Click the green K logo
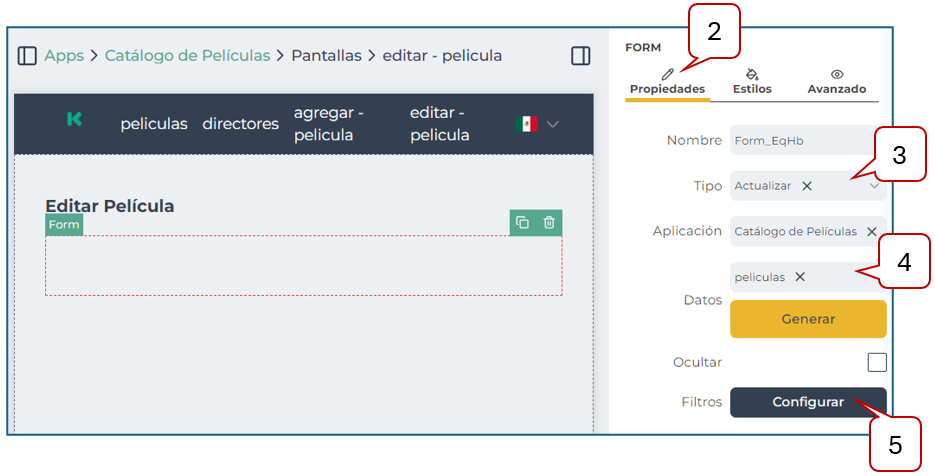Viewport: 935px width, 476px height. 74,119
